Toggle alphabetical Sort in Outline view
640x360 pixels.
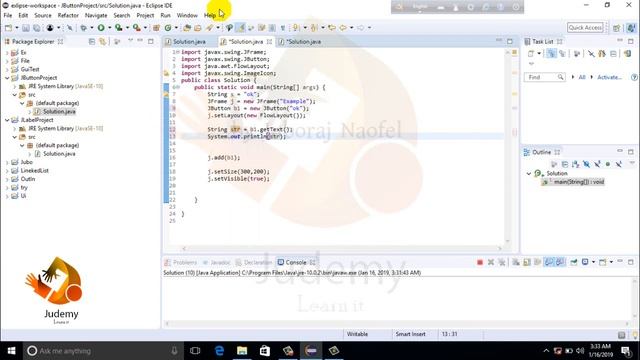click(576, 164)
